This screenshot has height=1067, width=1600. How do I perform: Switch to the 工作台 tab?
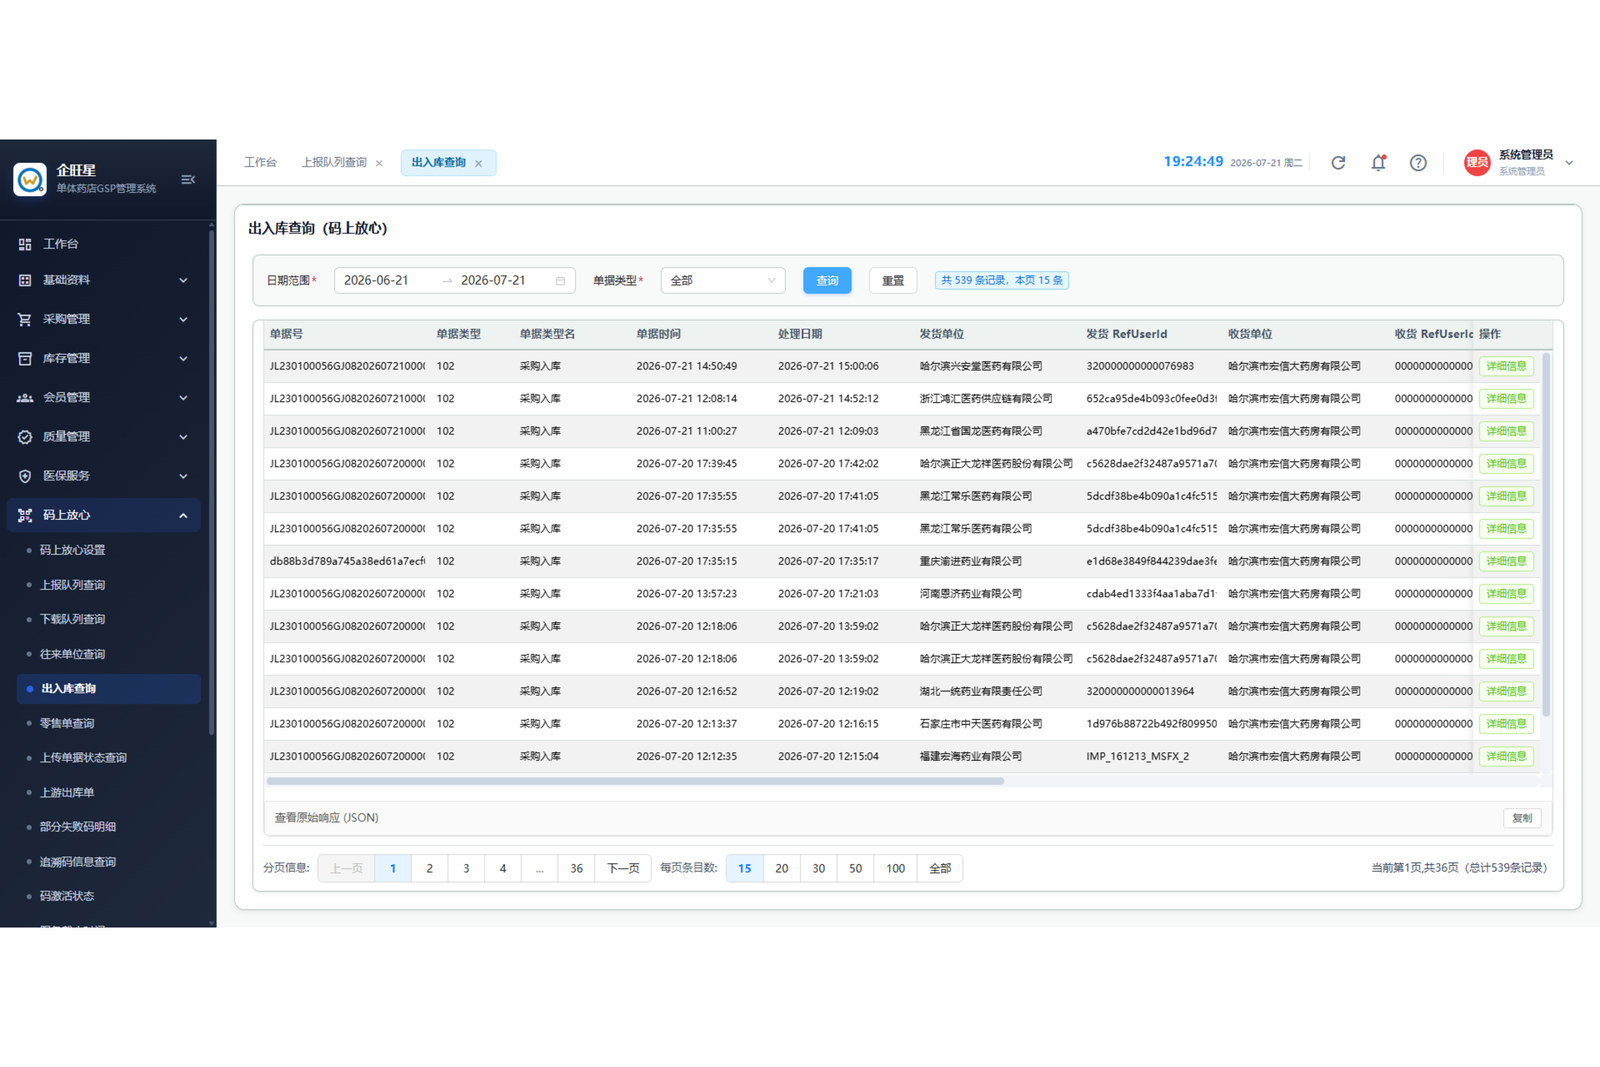tap(260, 162)
